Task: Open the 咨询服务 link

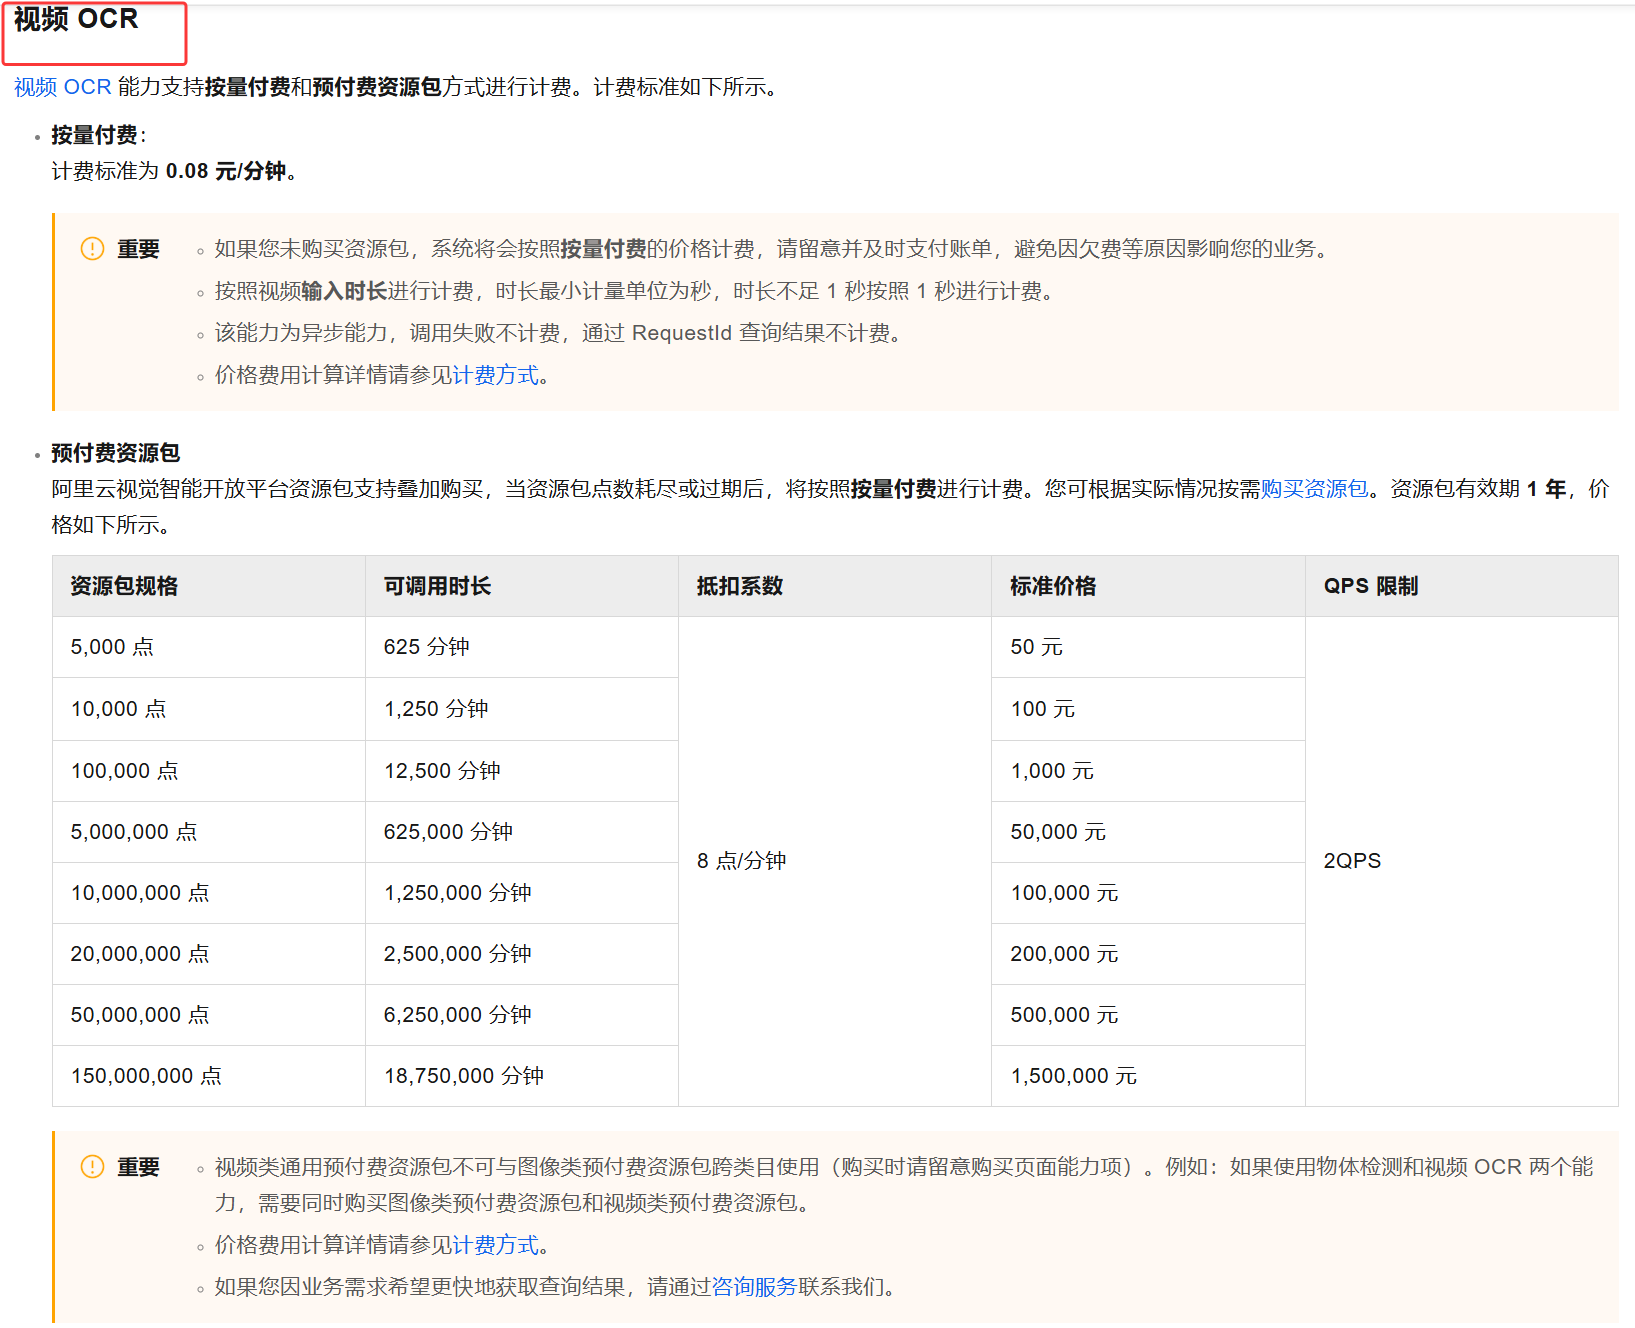Action: tap(754, 1287)
